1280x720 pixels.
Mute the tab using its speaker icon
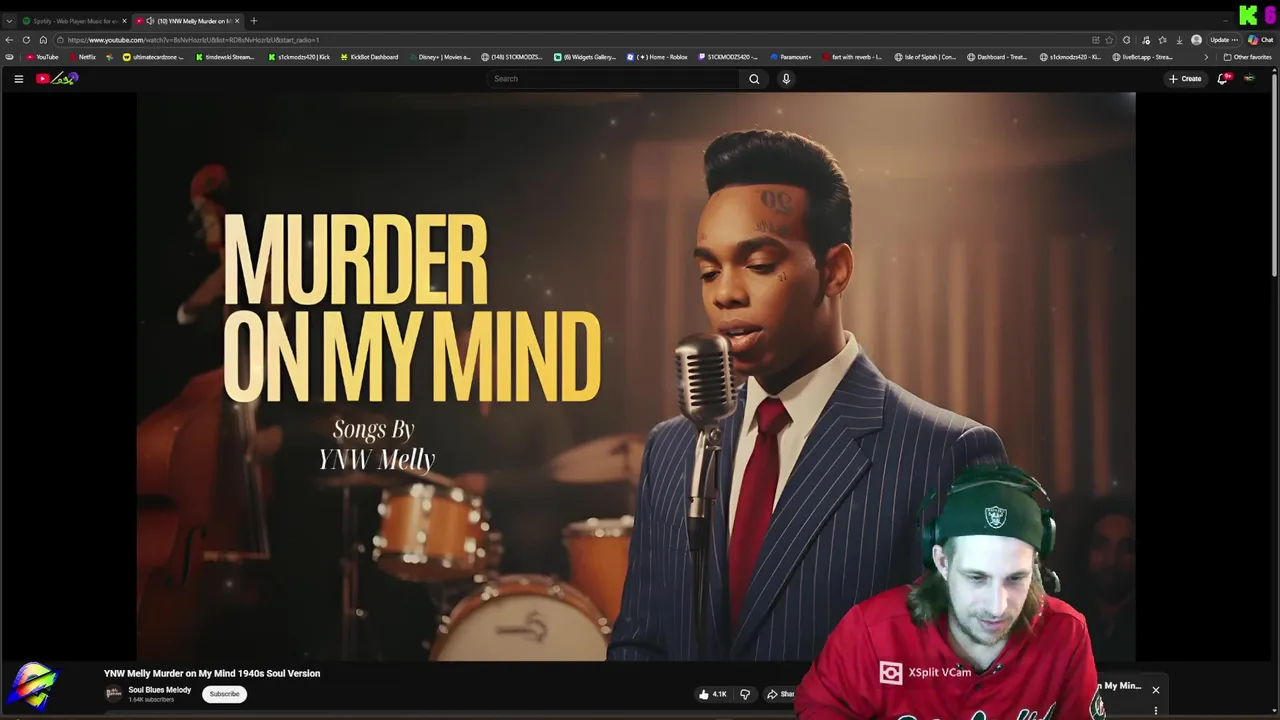150,21
